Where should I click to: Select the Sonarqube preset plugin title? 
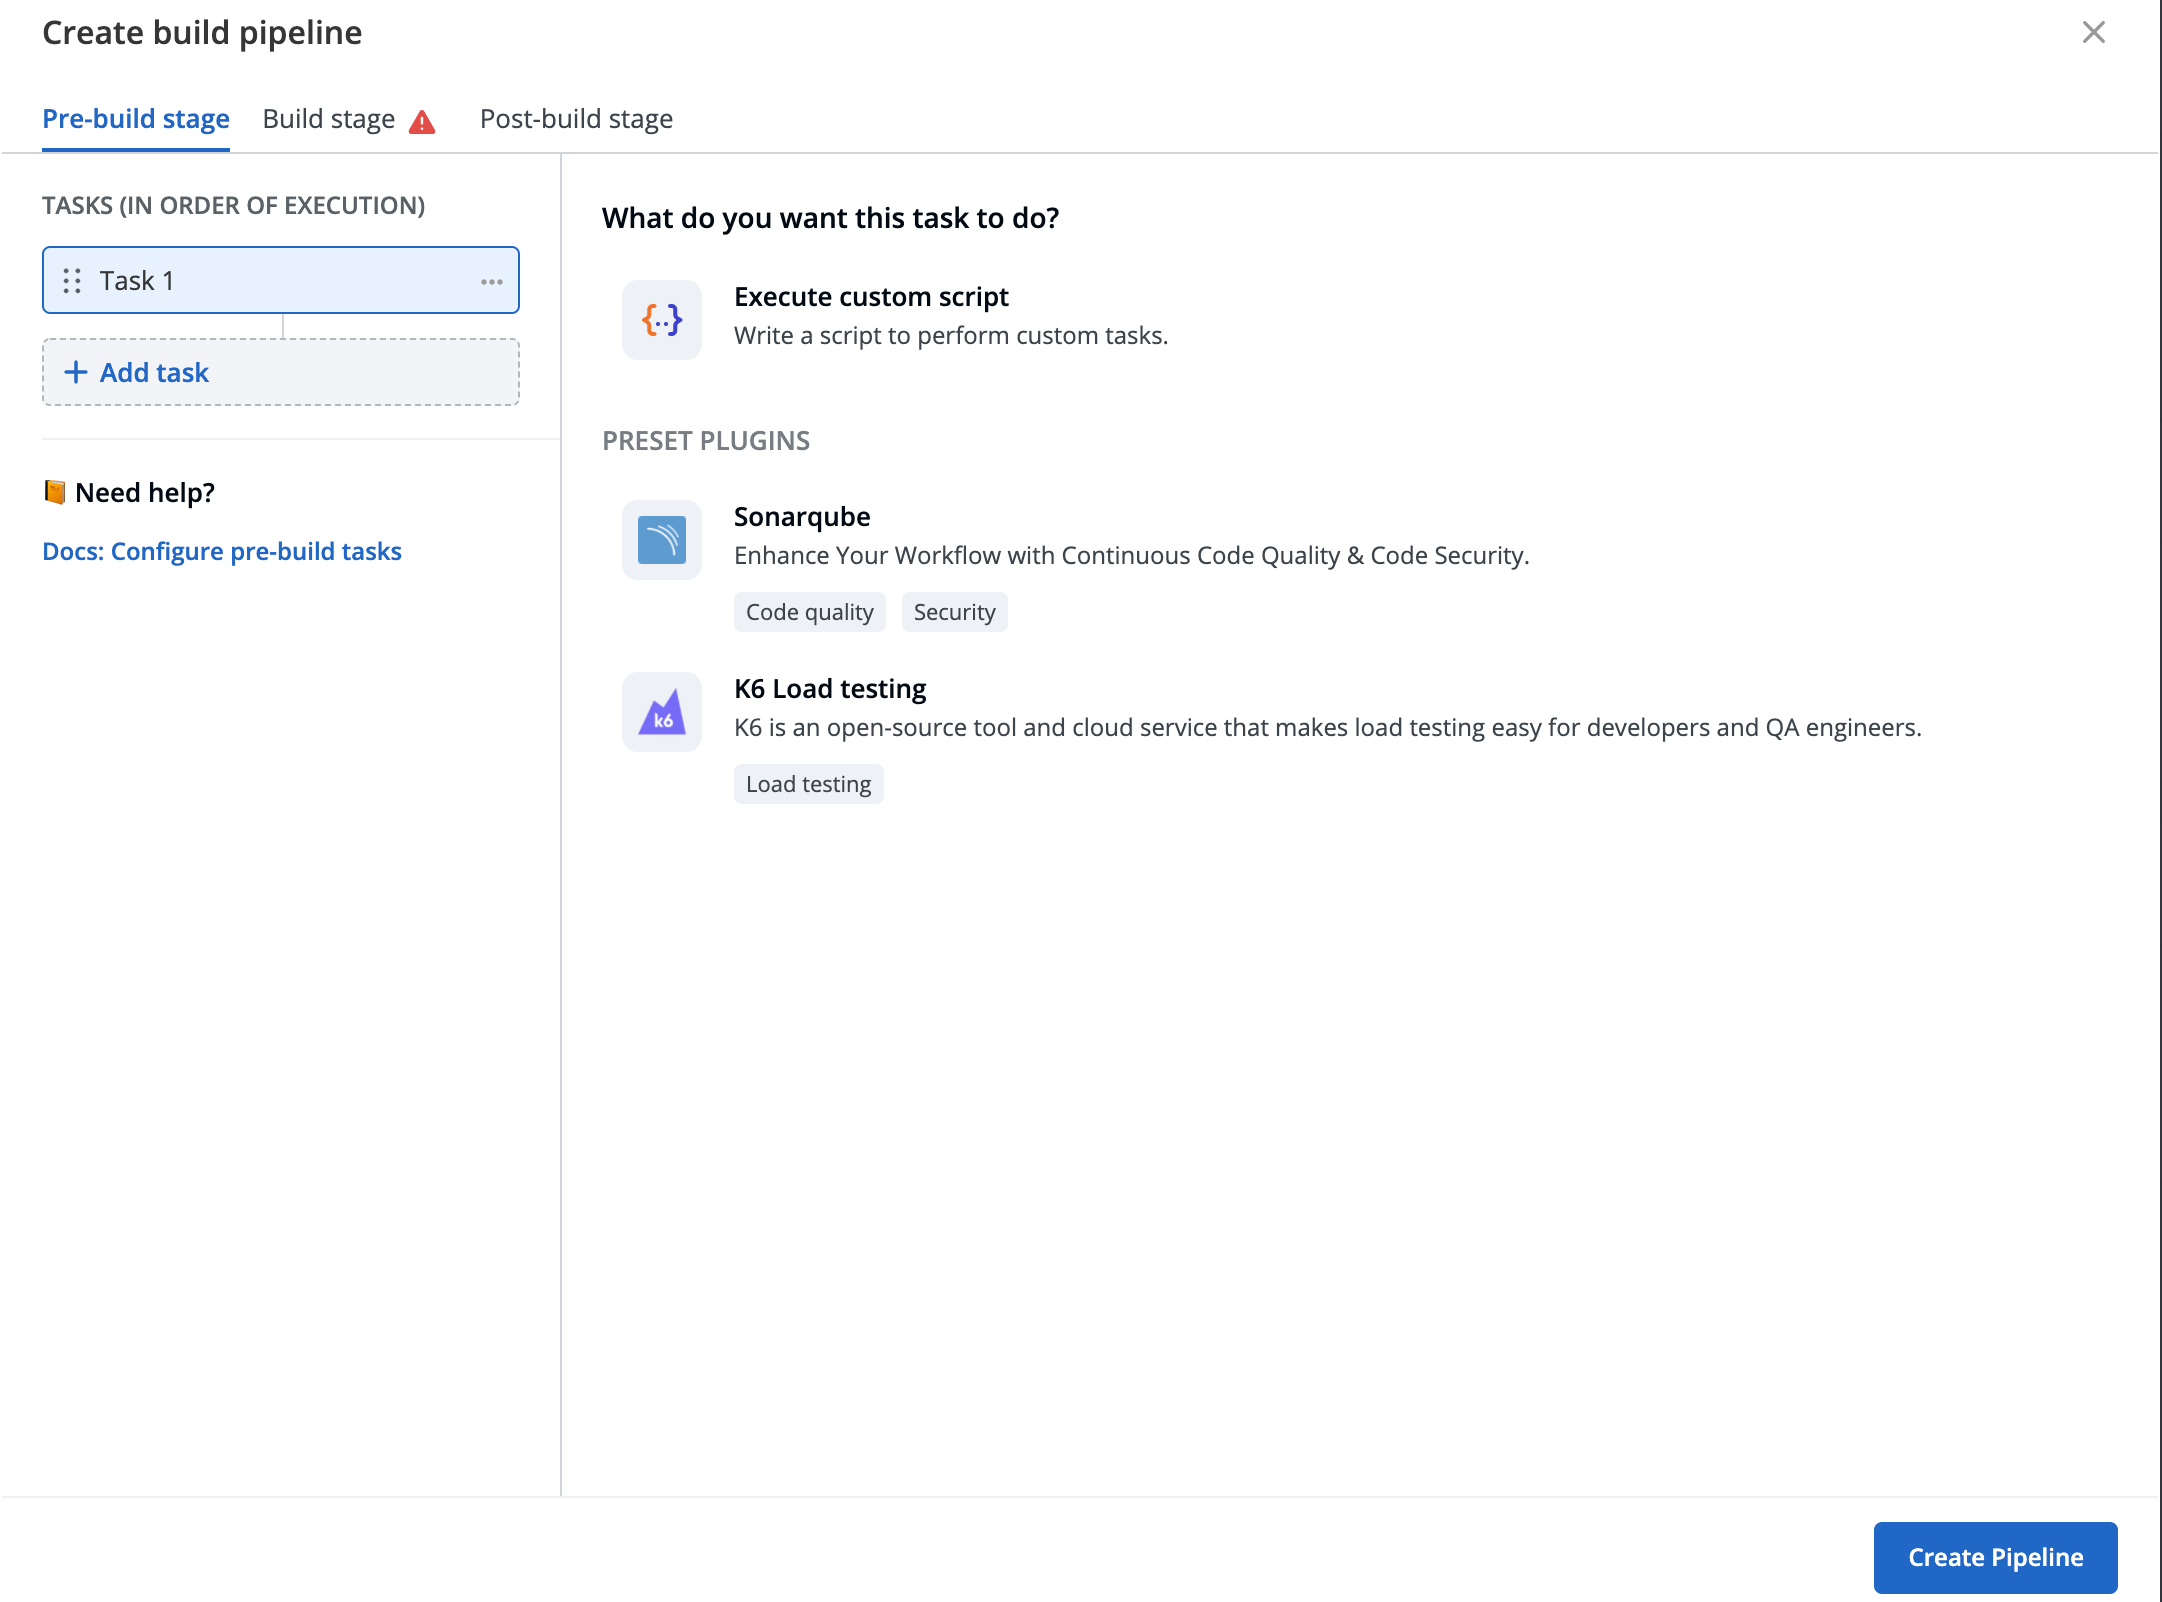tap(802, 517)
